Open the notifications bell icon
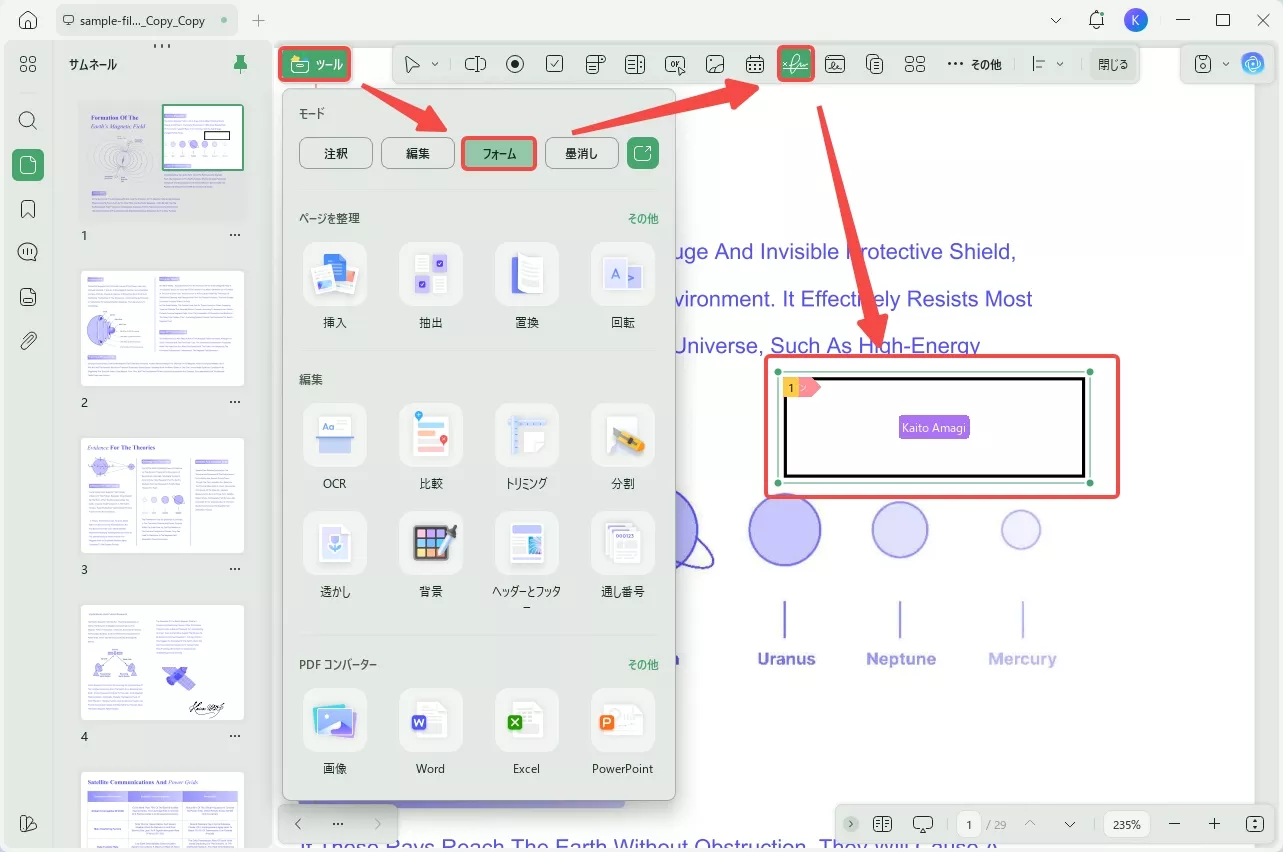This screenshot has height=852, width=1283. 1097,20
